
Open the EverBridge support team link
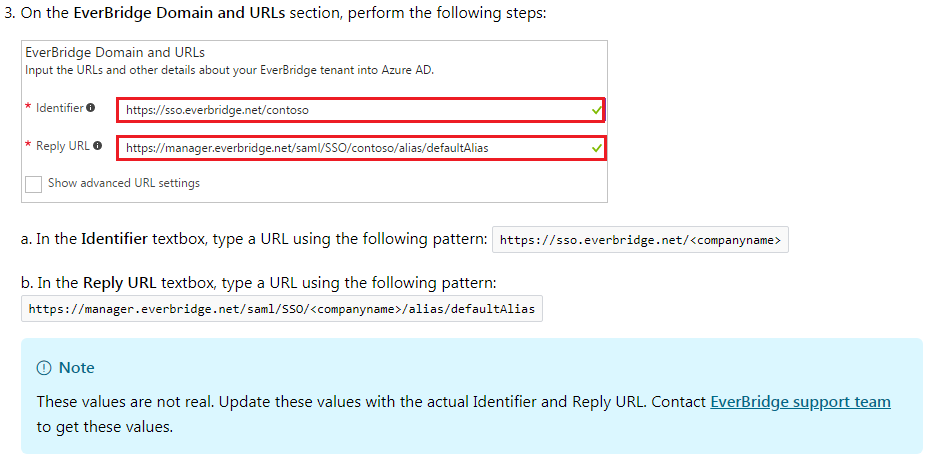pyautogui.click(x=800, y=402)
